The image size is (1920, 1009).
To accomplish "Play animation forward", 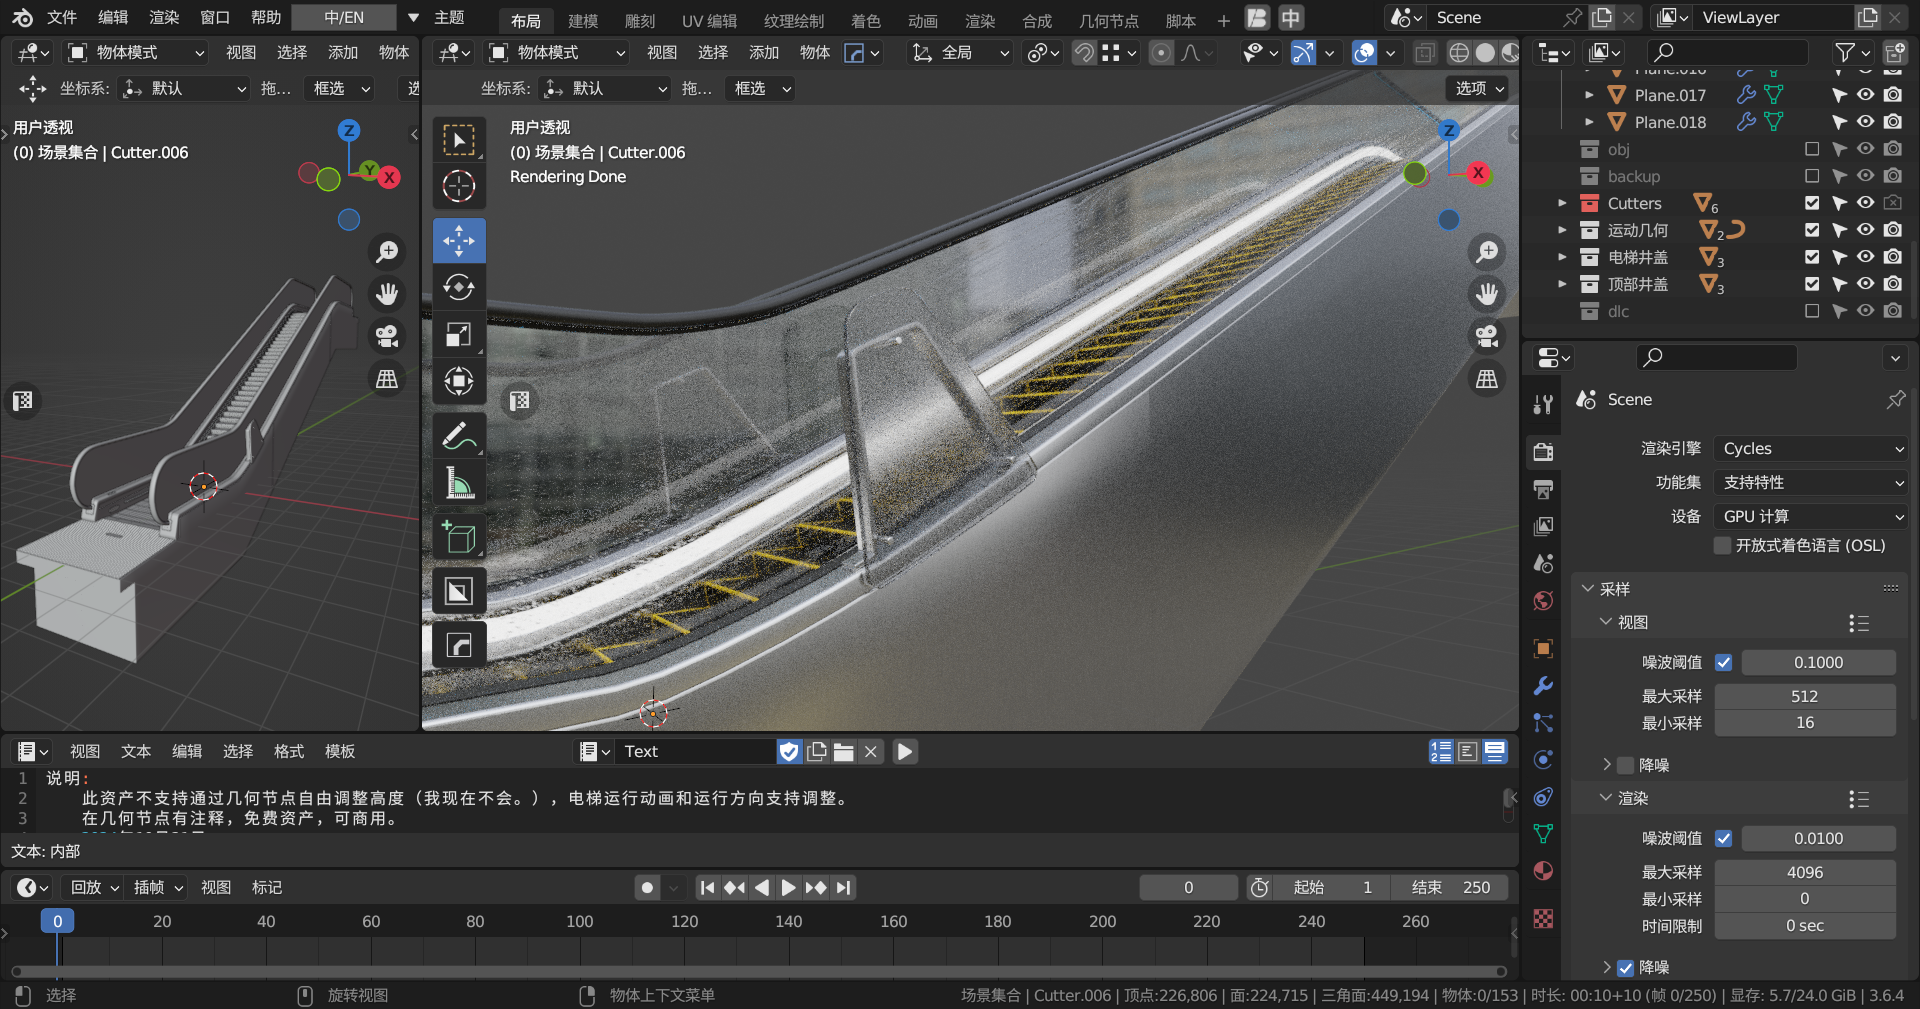I will 788,887.
